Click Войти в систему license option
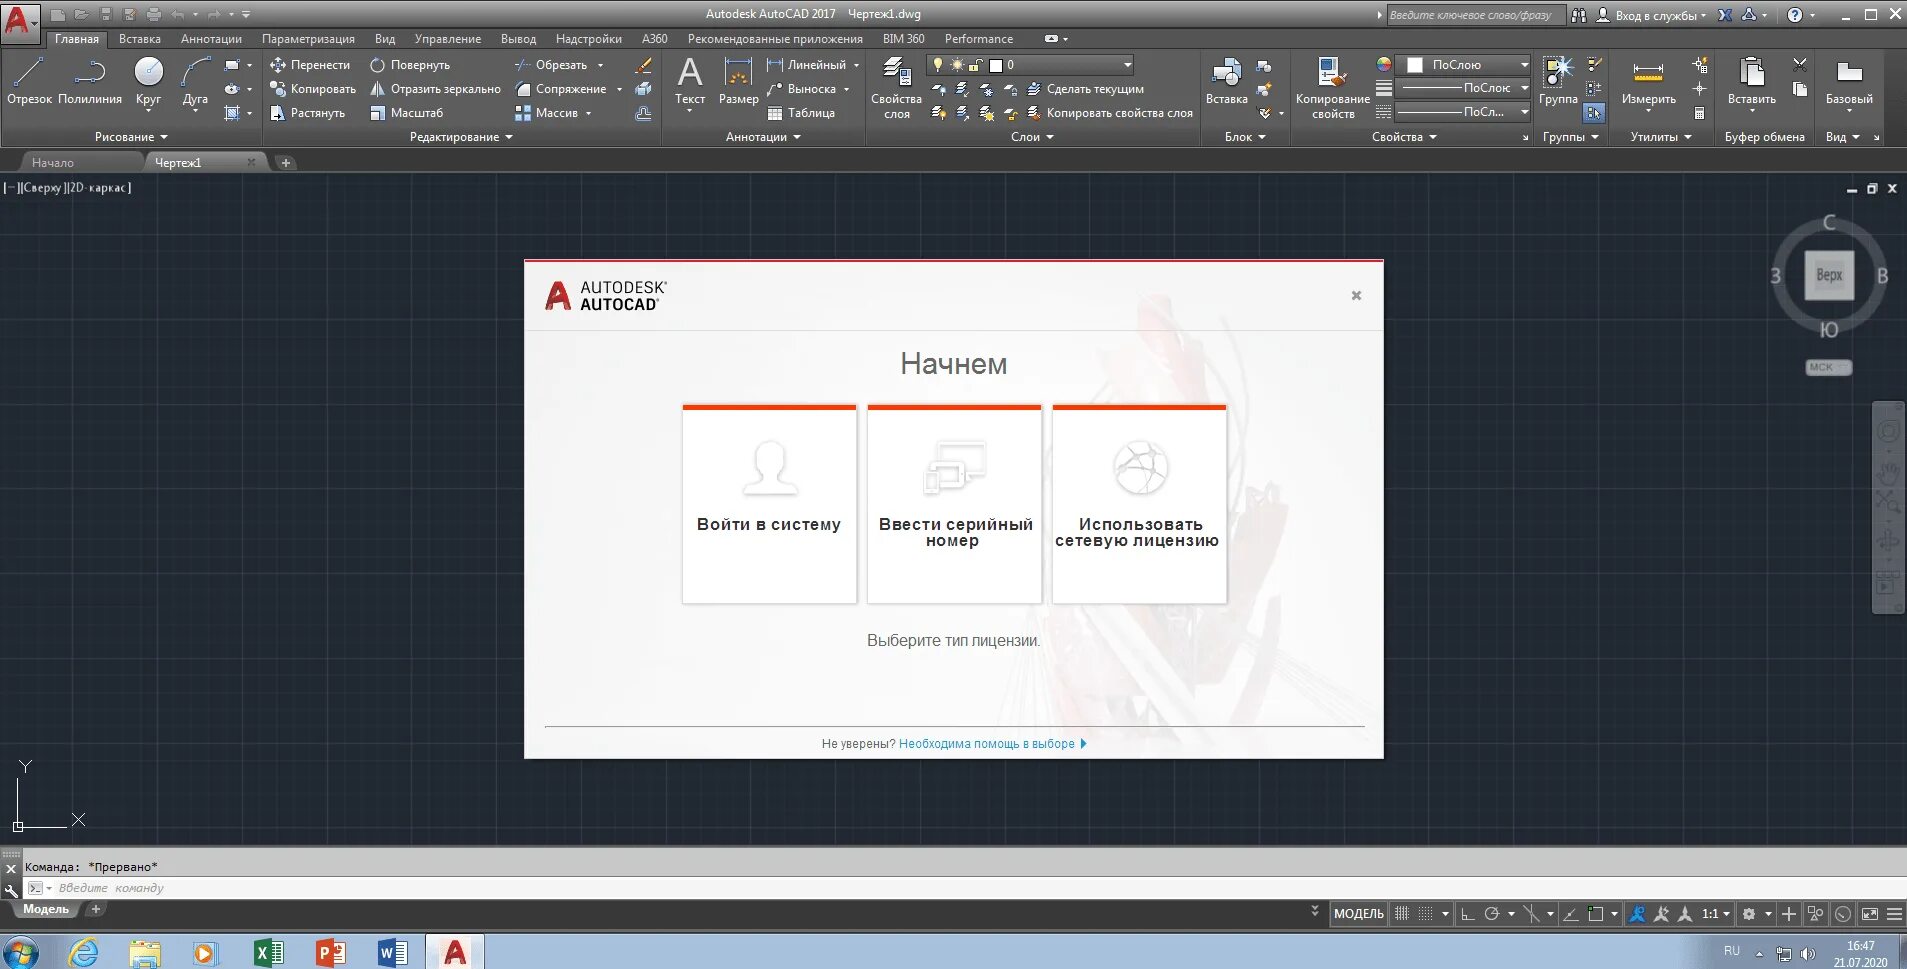Image resolution: width=1907 pixels, height=969 pixels. pos(769,504)
